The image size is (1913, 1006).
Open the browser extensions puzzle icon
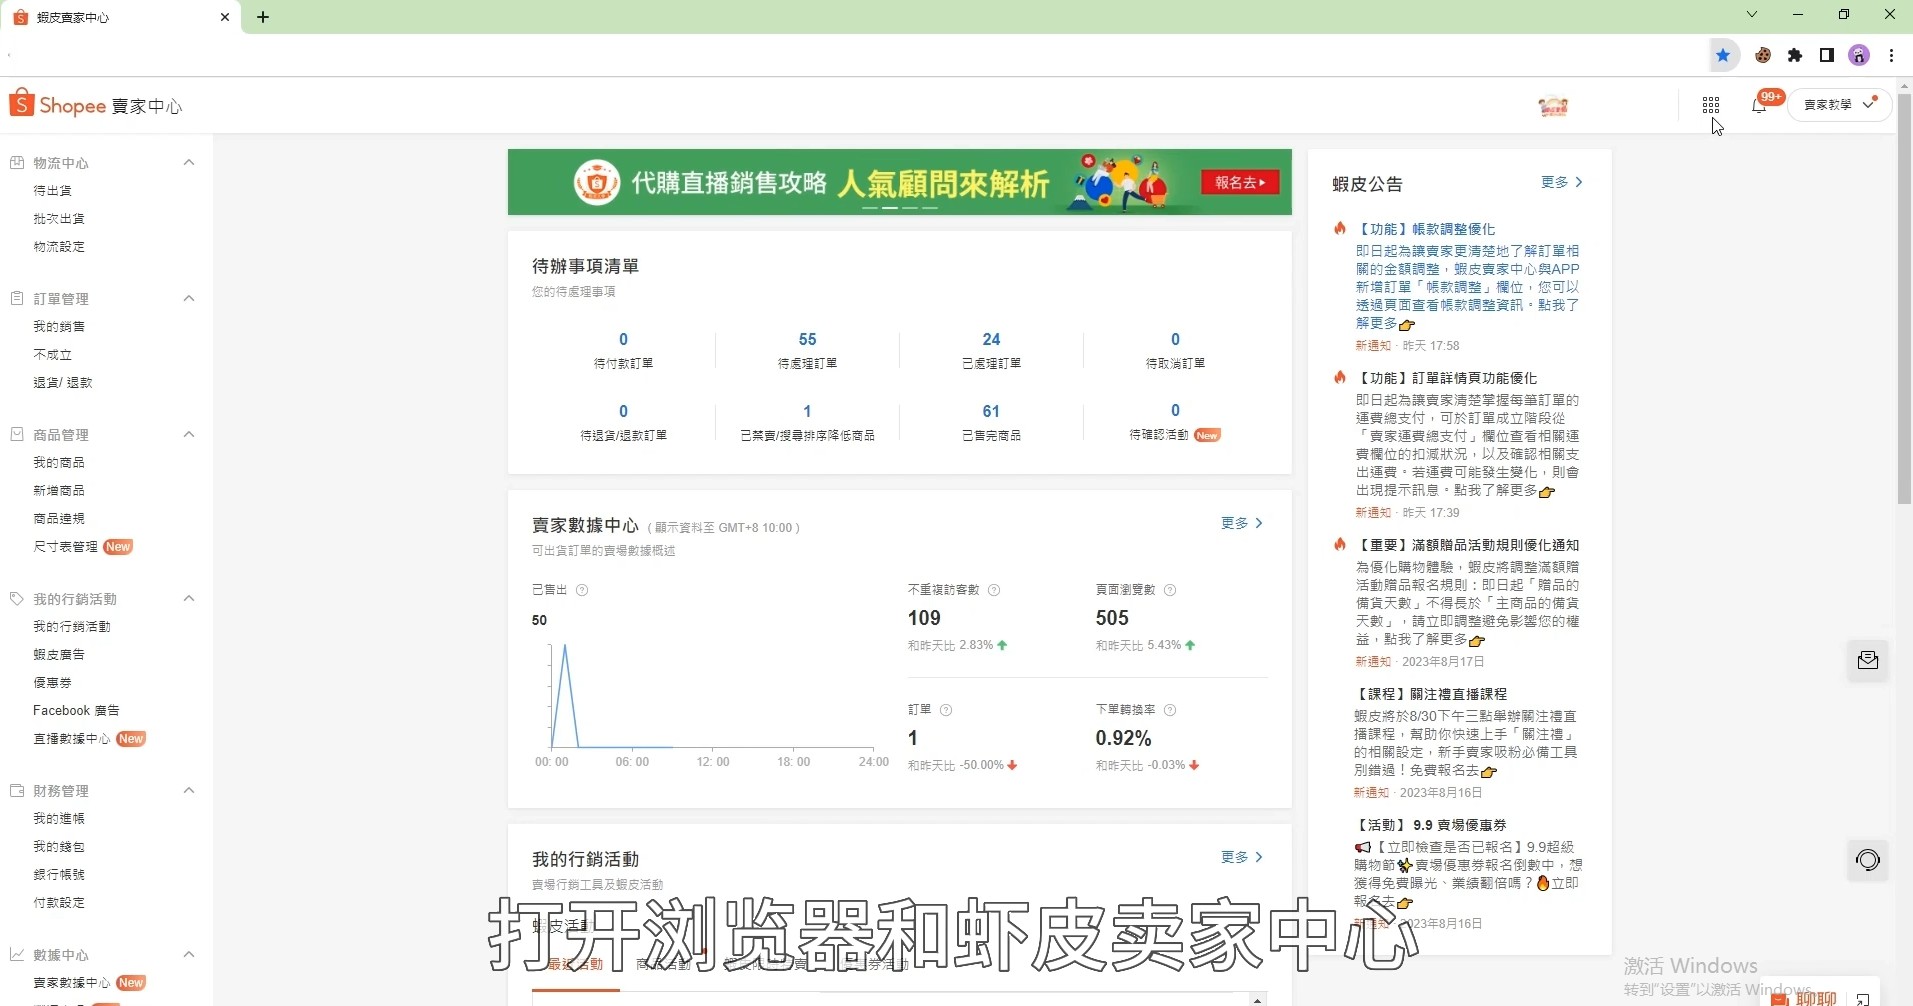tap(1795, 55)
